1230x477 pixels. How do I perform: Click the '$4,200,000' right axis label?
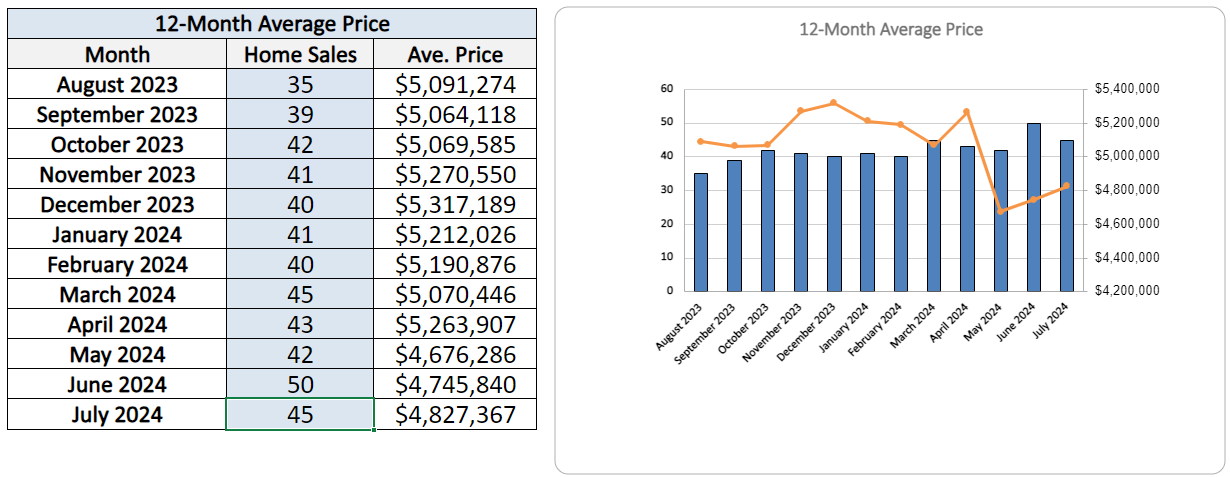[1127, 291]
